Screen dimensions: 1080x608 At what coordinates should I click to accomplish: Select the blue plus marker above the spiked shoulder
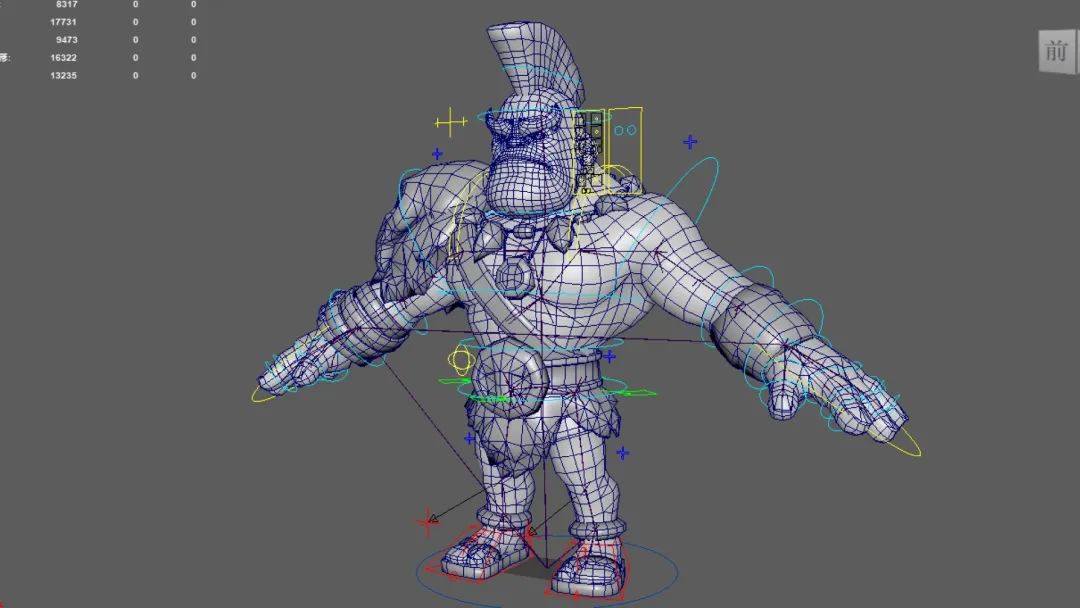coord(437,153)
